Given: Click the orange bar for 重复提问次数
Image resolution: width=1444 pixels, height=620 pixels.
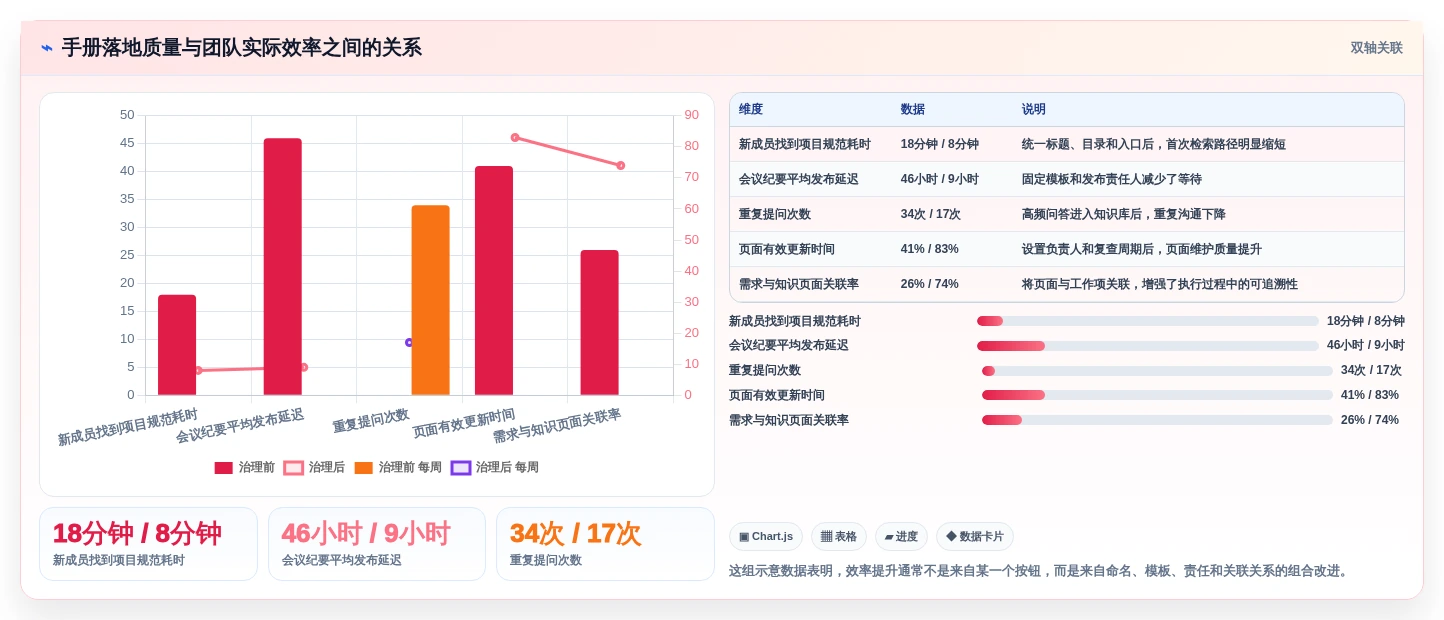Looking at the screenshot, I should coord(431,300).
